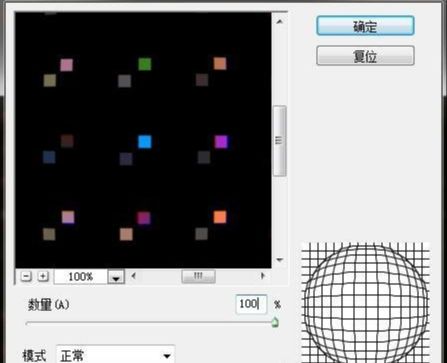This screenshot has width=447, height=363.
Task: Click the bright purple square in preview
Action: pos(221,142)
